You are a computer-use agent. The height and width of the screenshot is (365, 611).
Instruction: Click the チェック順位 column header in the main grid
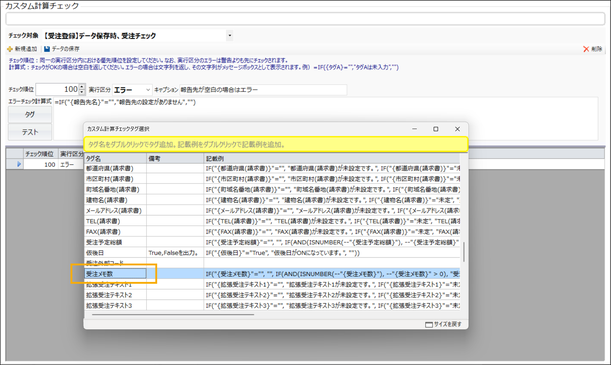tap(40, 154)
